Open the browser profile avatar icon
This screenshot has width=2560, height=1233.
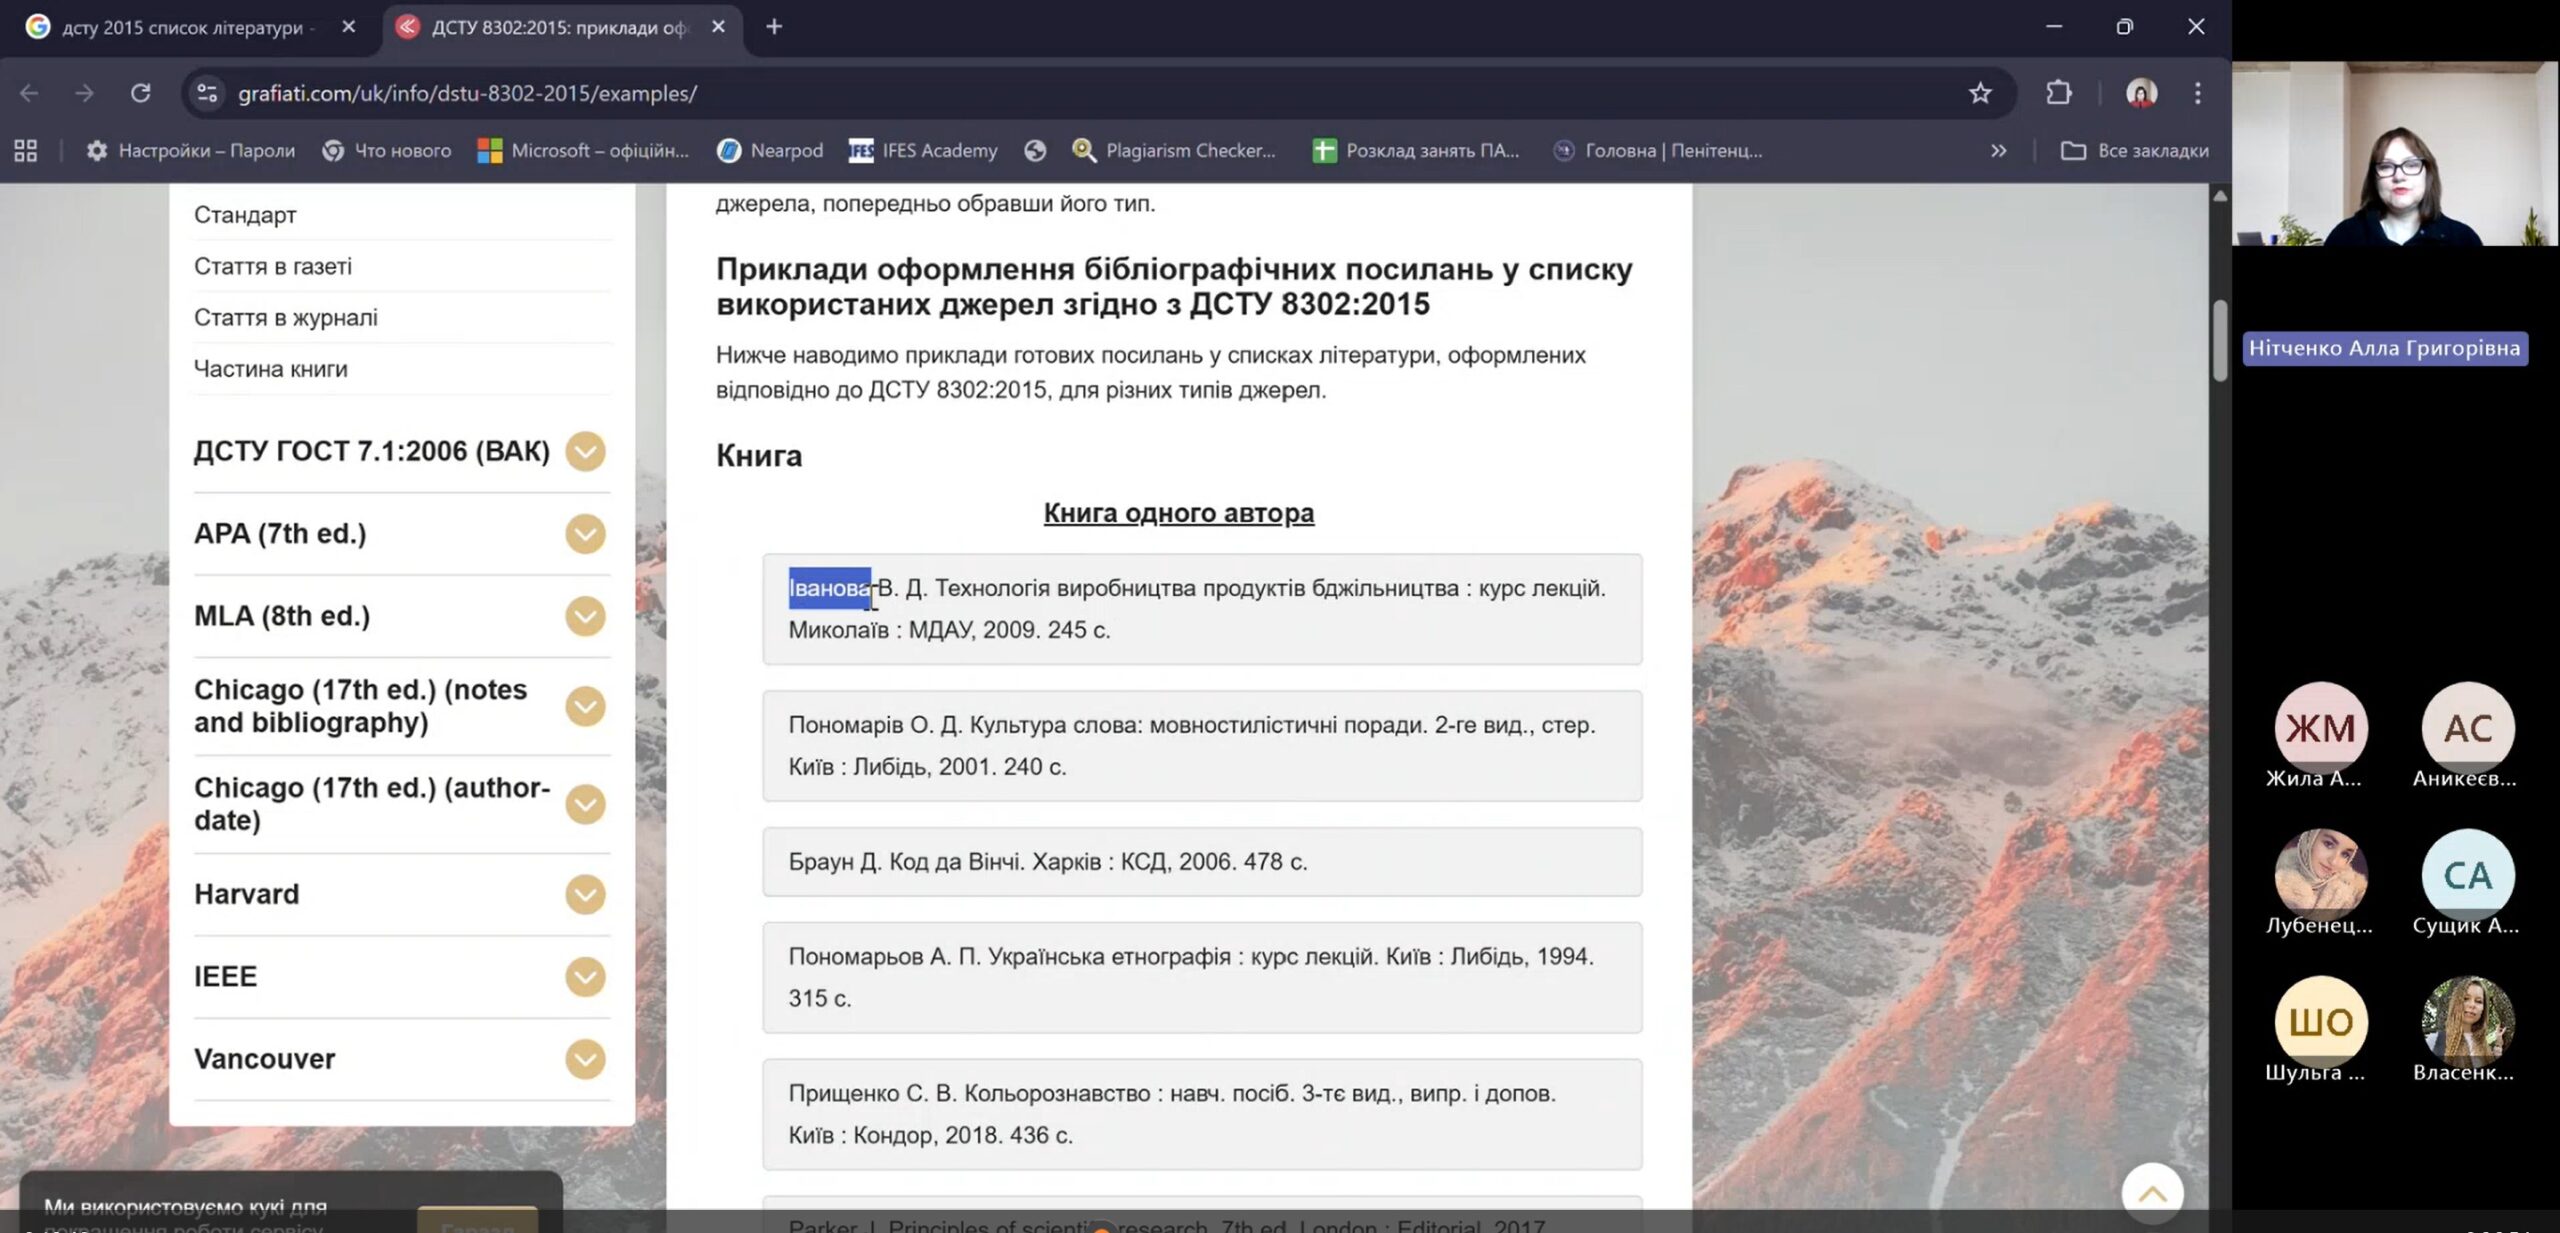(x=2140, y=93)
